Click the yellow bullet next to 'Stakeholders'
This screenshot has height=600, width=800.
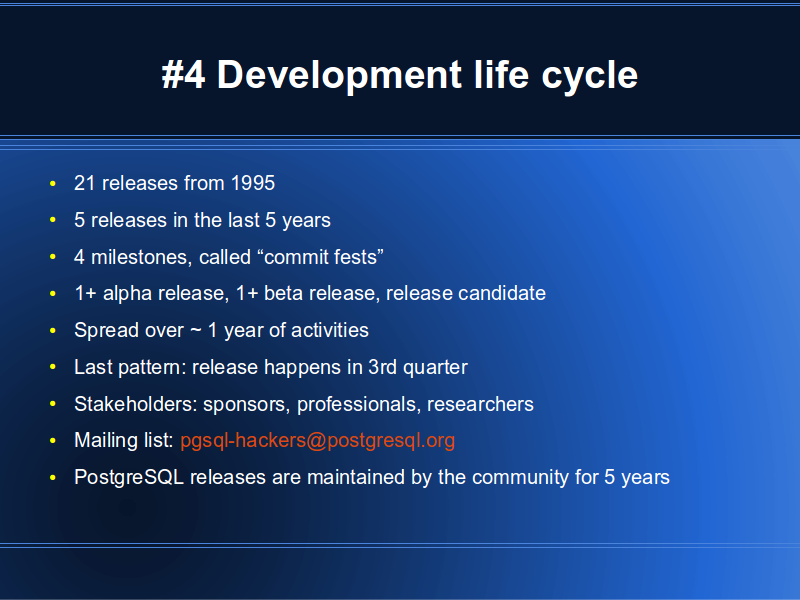[x=53, y=405]
